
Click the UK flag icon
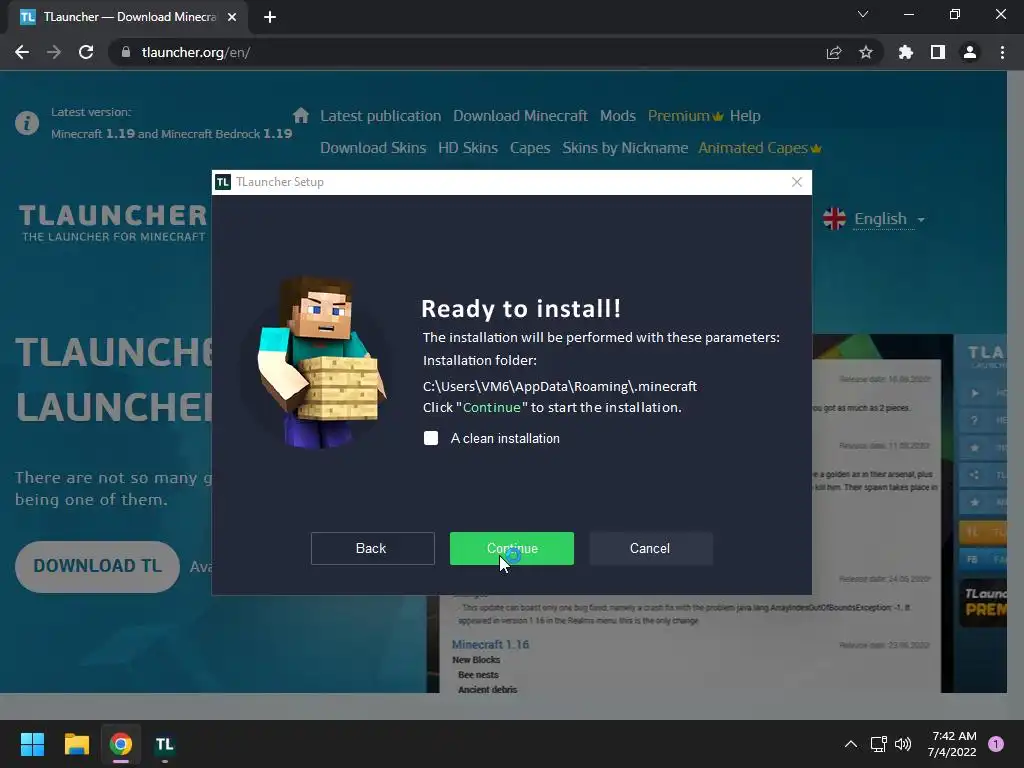coord(835,219)
